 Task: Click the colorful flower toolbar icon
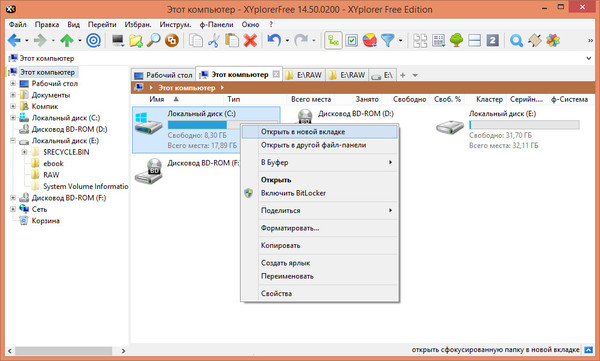click(553, 40)
